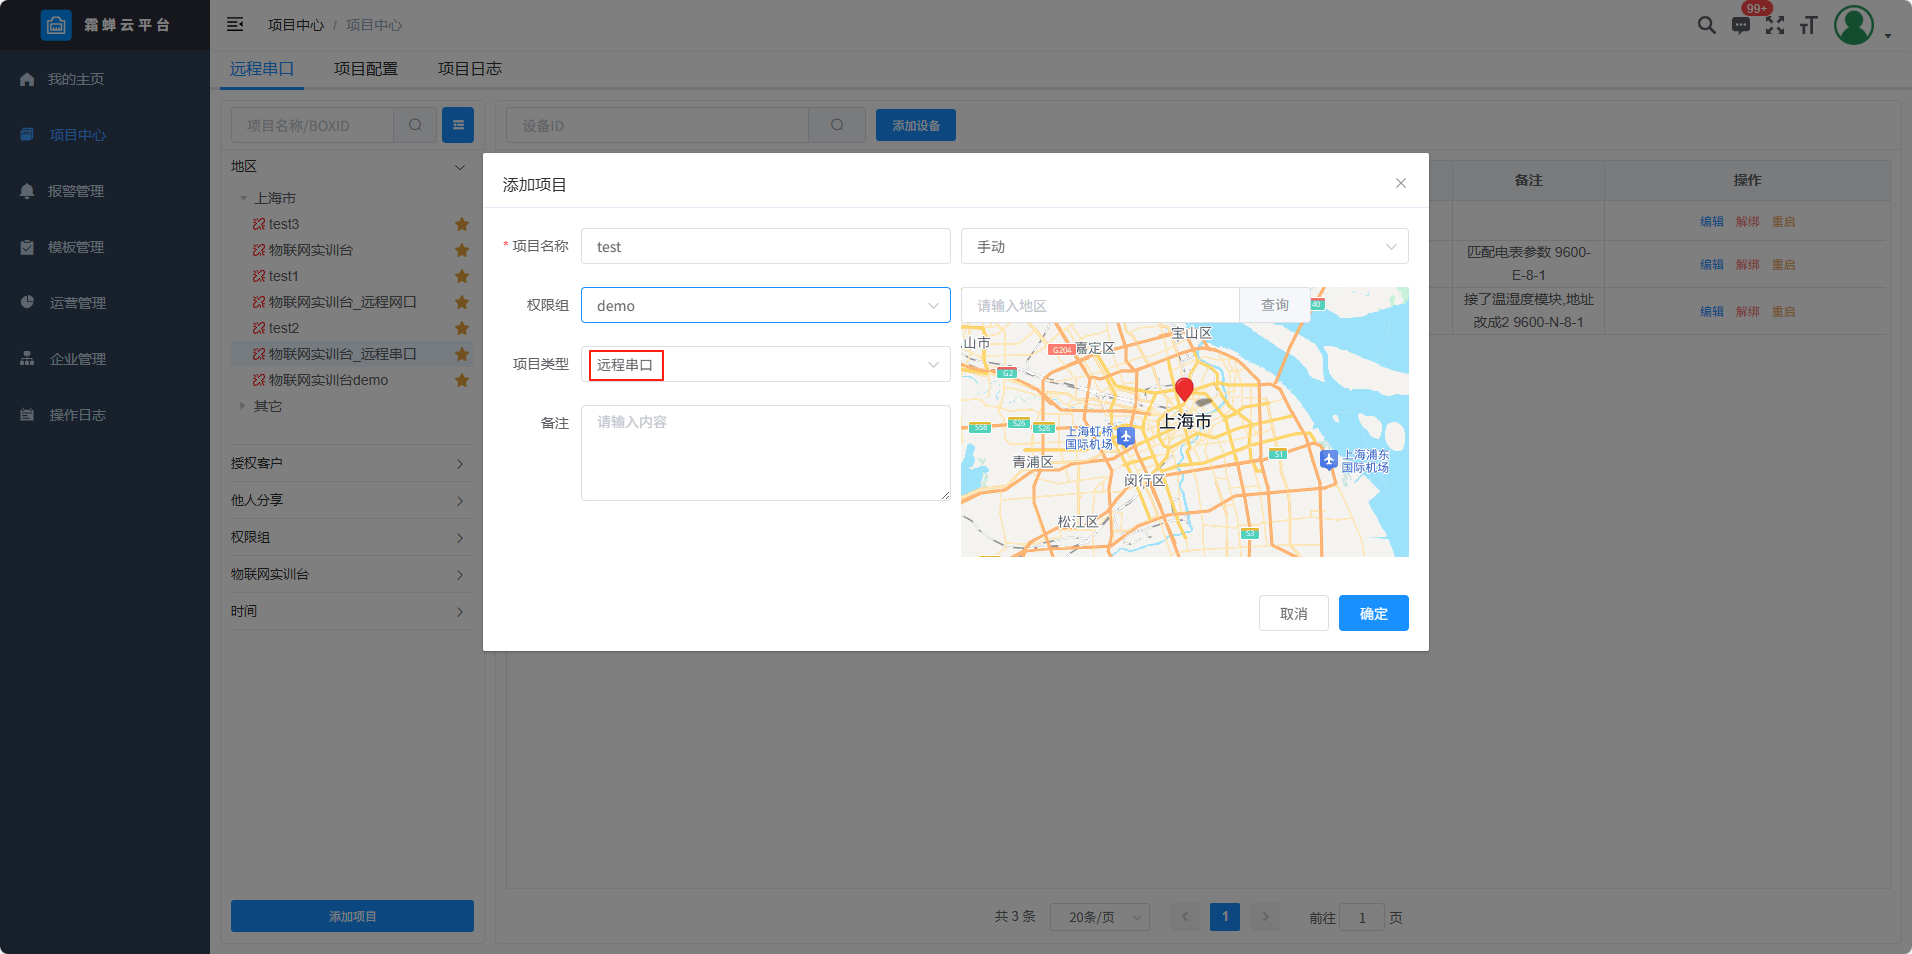
Task: Open the 权限组 demo dropdown
Action: [765, 306]
